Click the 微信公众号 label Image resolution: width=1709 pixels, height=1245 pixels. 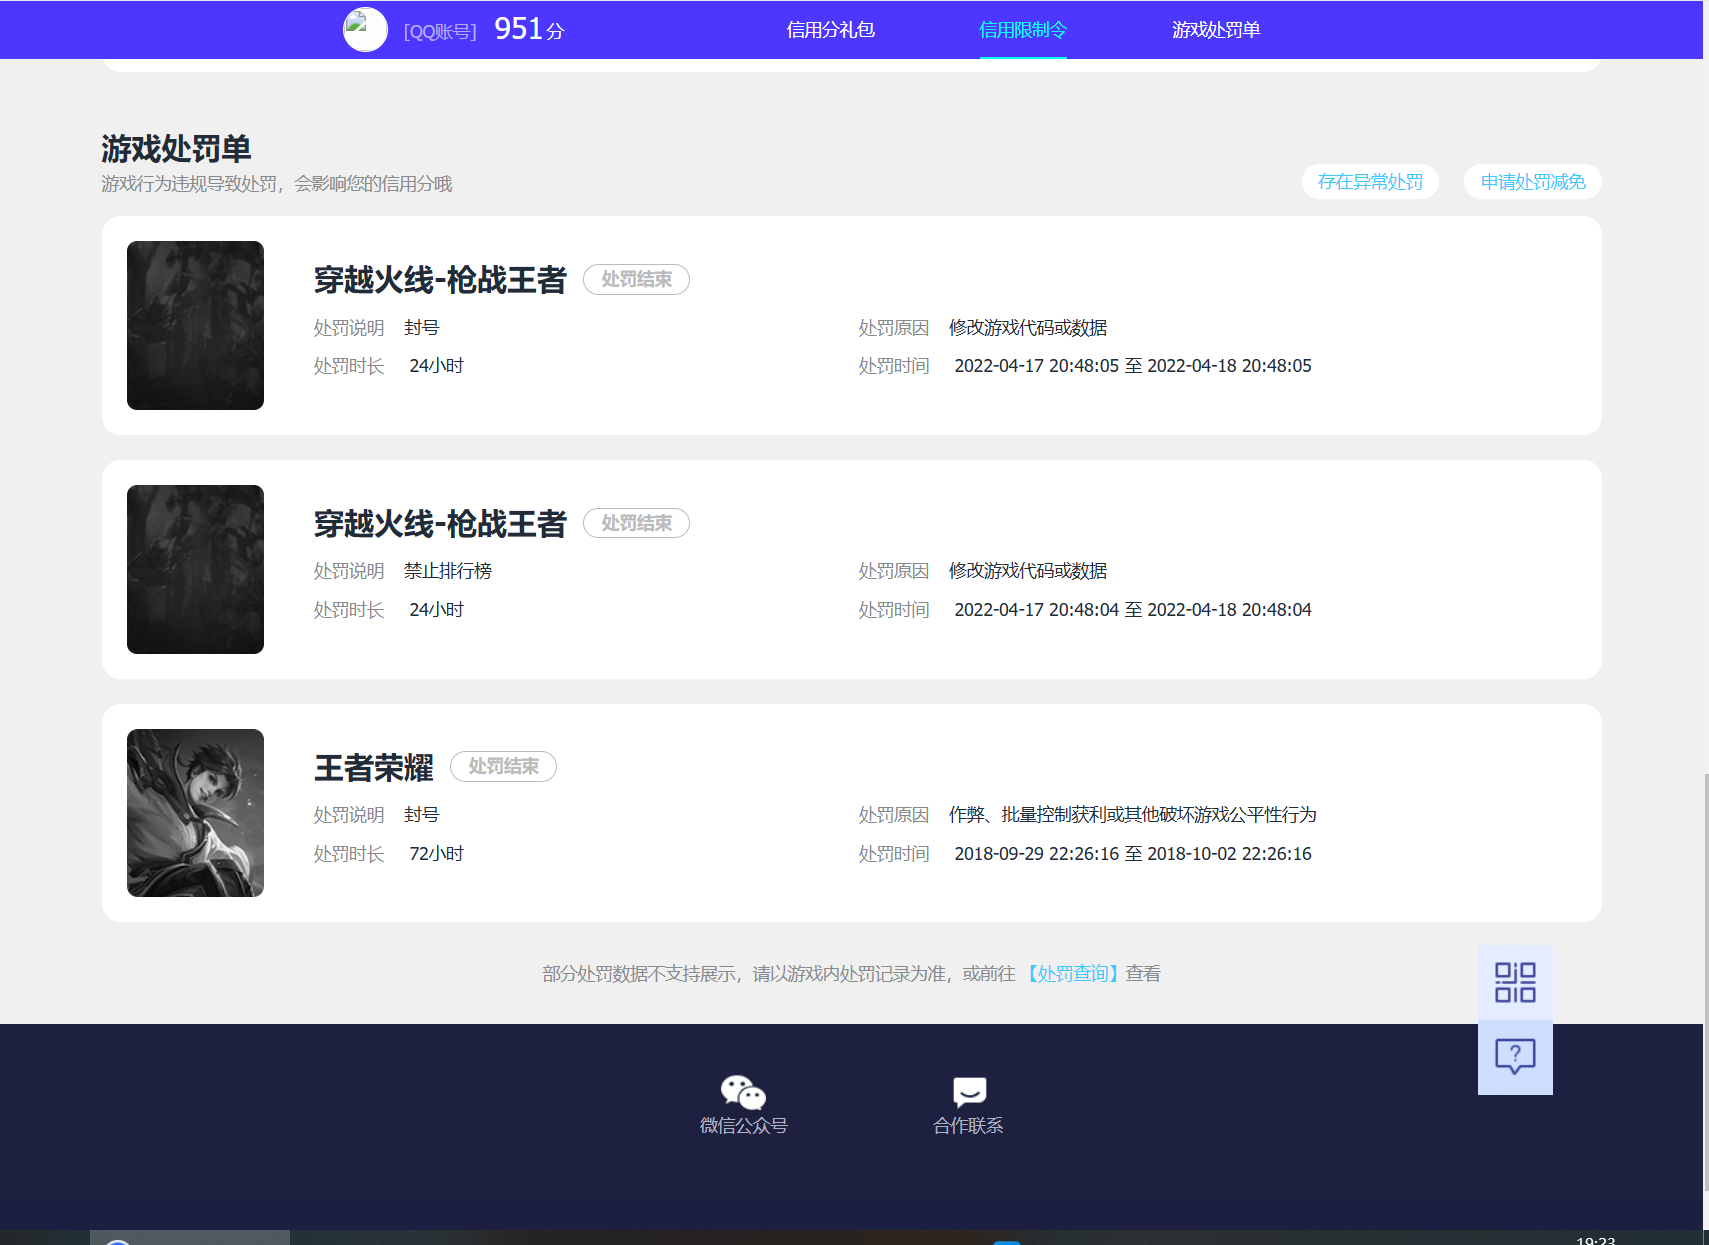[743, 1126]
